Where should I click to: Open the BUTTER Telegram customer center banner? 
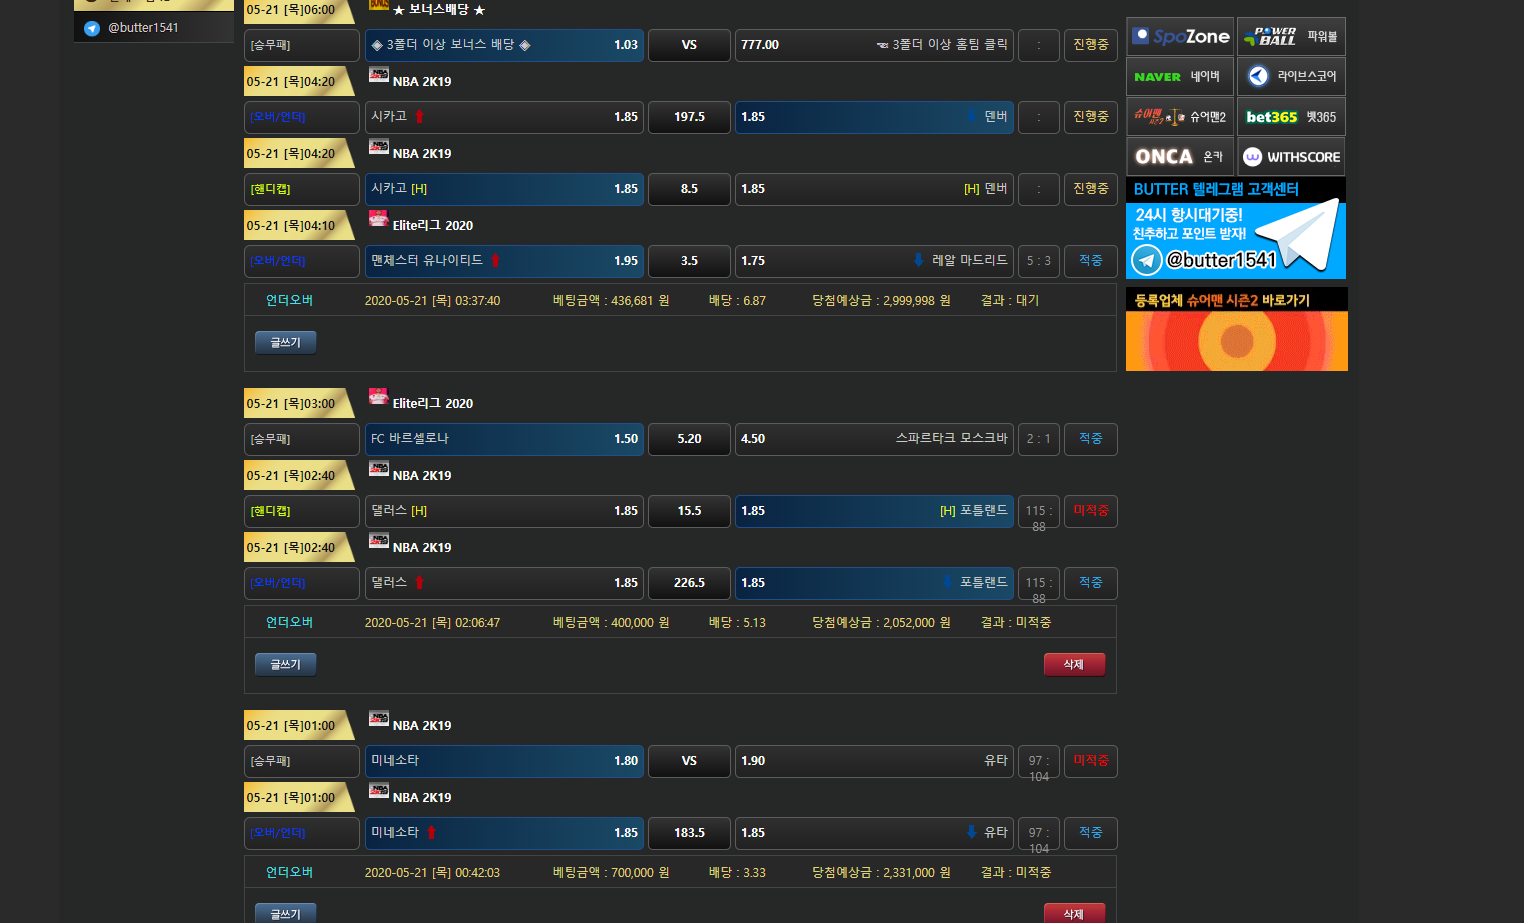pos(1235,229)
